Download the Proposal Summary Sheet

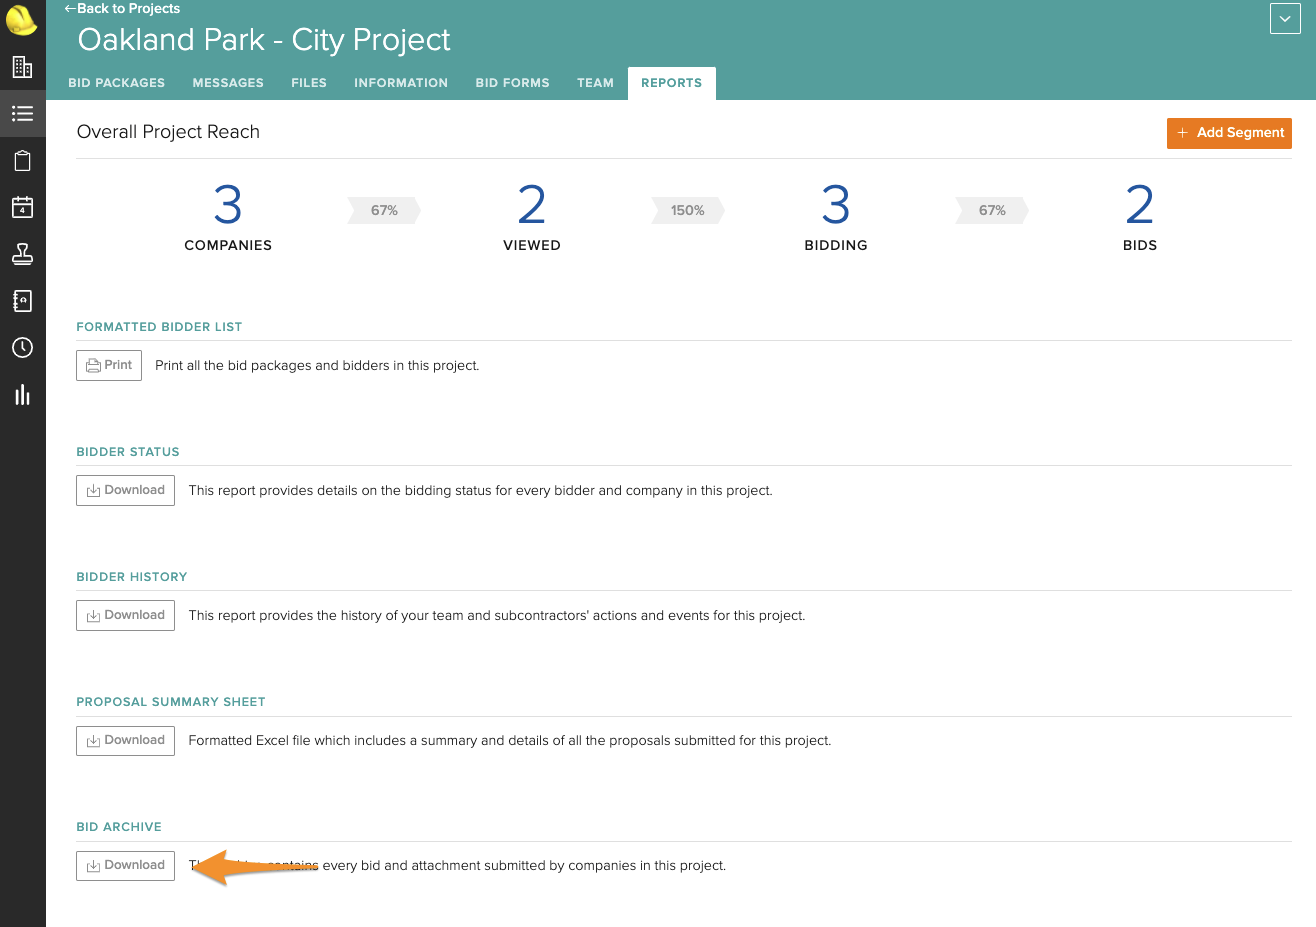(x=125, y=740)
